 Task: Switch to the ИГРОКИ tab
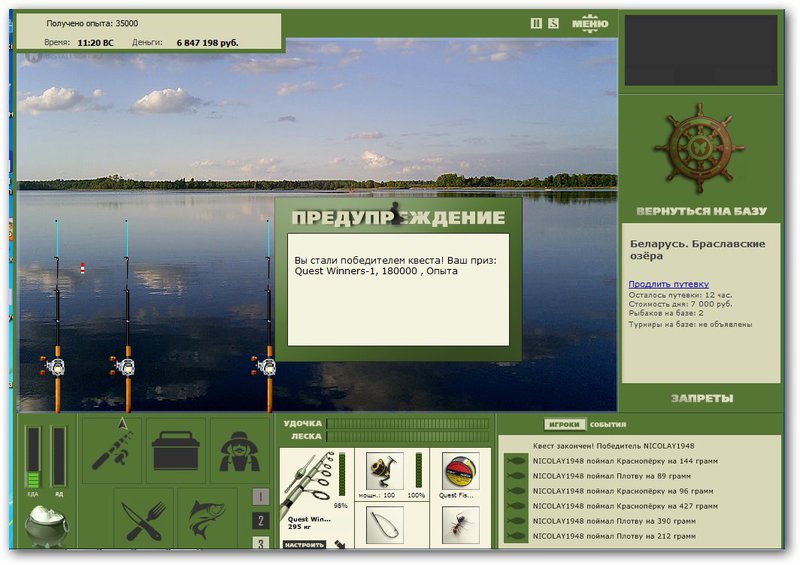coord(564,424)
